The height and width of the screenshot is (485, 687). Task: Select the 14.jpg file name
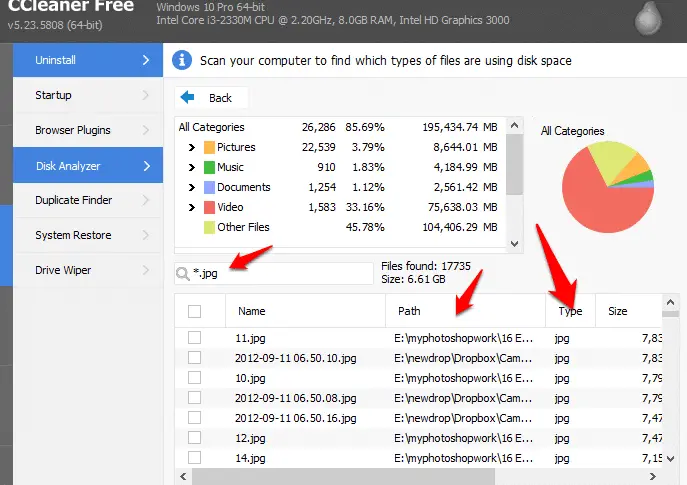point(250,458)
